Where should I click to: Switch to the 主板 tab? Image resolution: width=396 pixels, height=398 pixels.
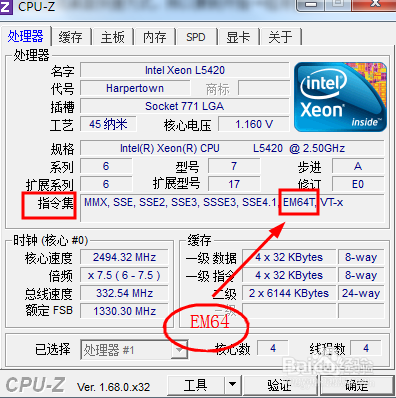click(113, 37)
